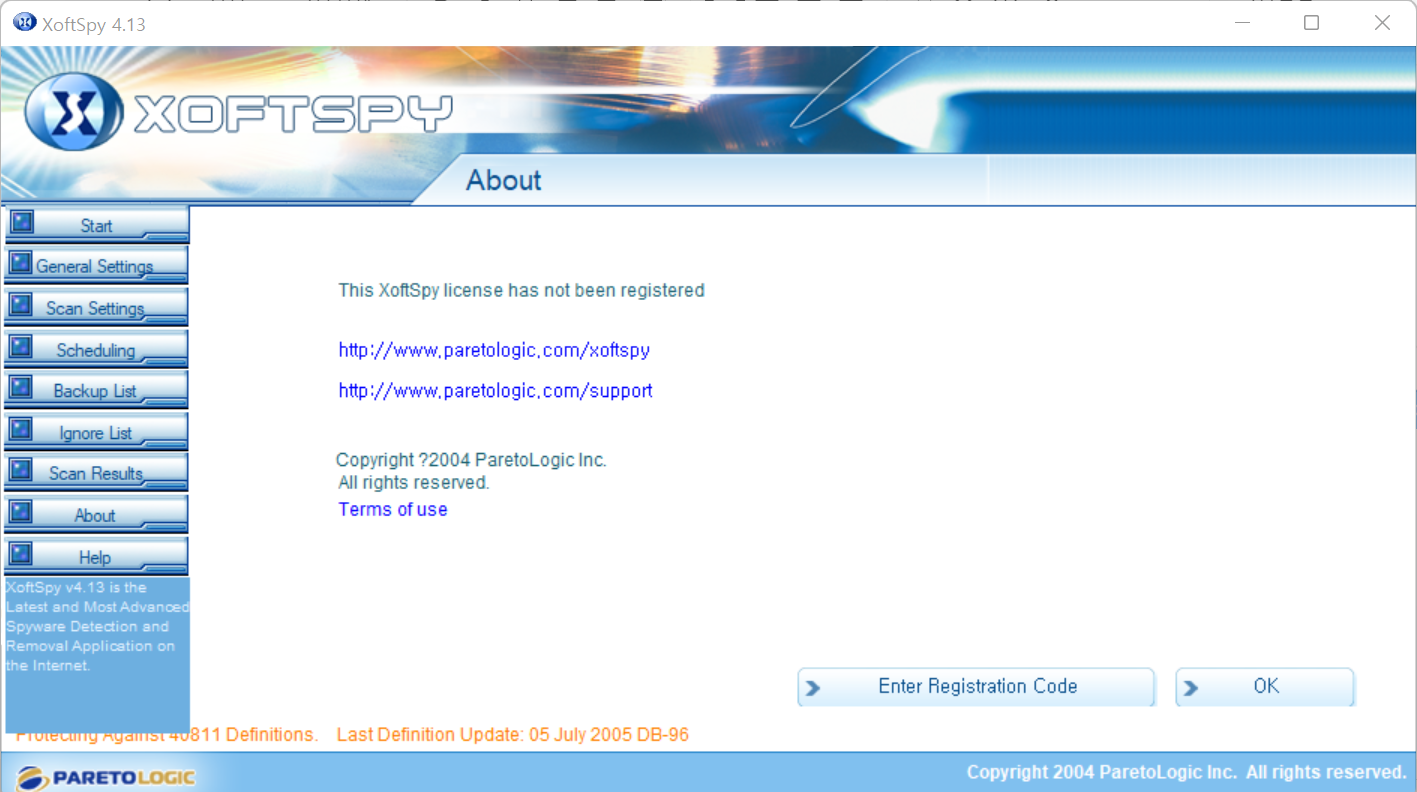Click the icon beside Help
The height and width of the screenshot is (792, 1417).
(21, 553)
